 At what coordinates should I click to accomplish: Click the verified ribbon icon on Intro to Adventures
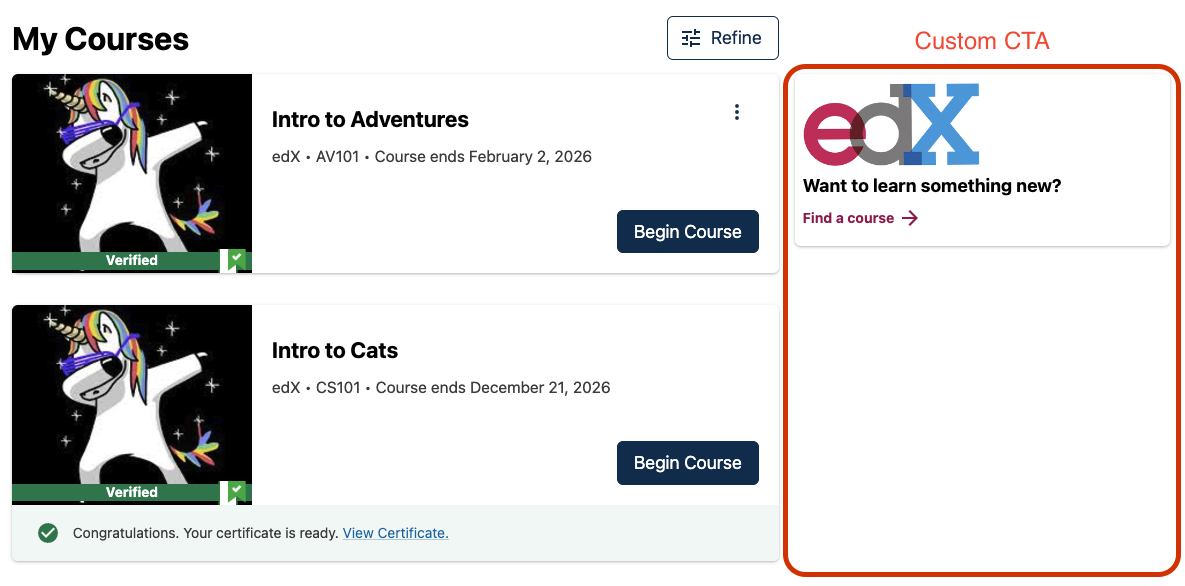(x=236, y=260)
